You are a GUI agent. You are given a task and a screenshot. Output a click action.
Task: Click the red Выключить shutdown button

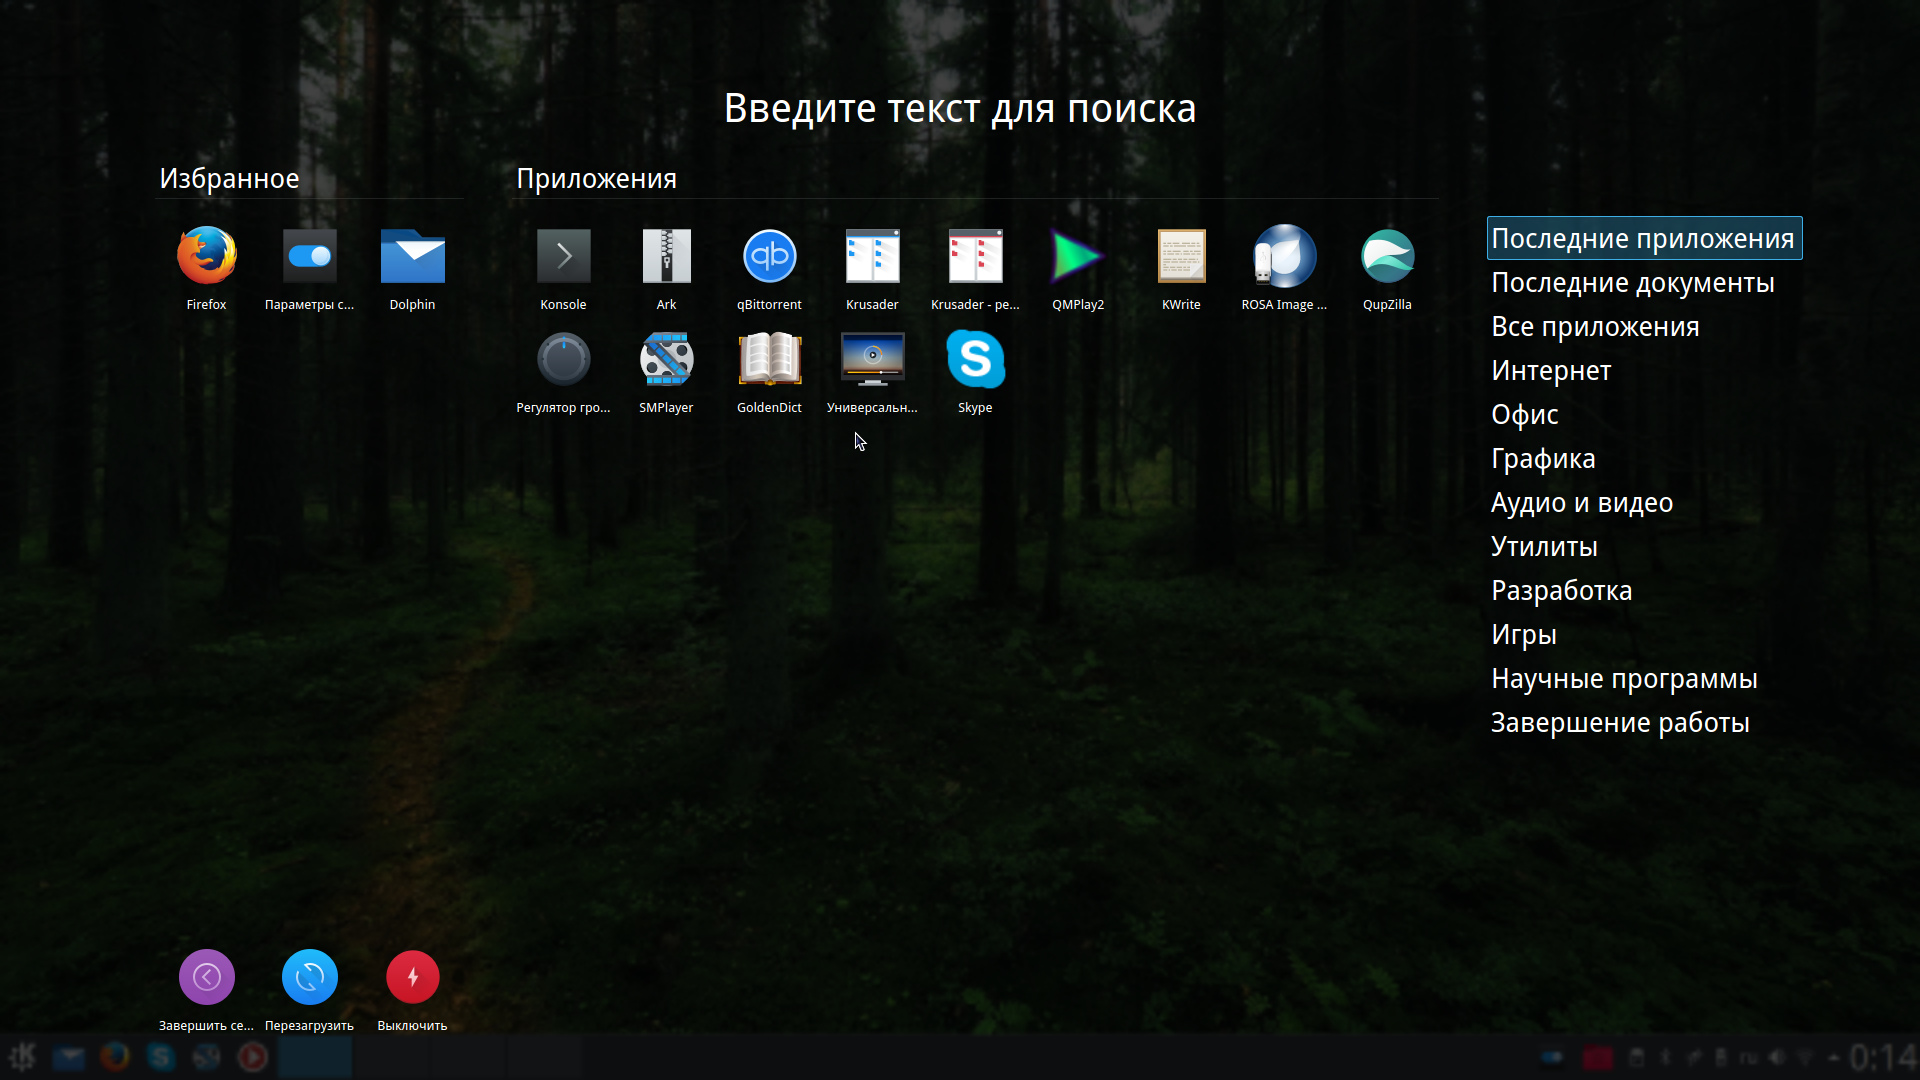click(412, 977)
